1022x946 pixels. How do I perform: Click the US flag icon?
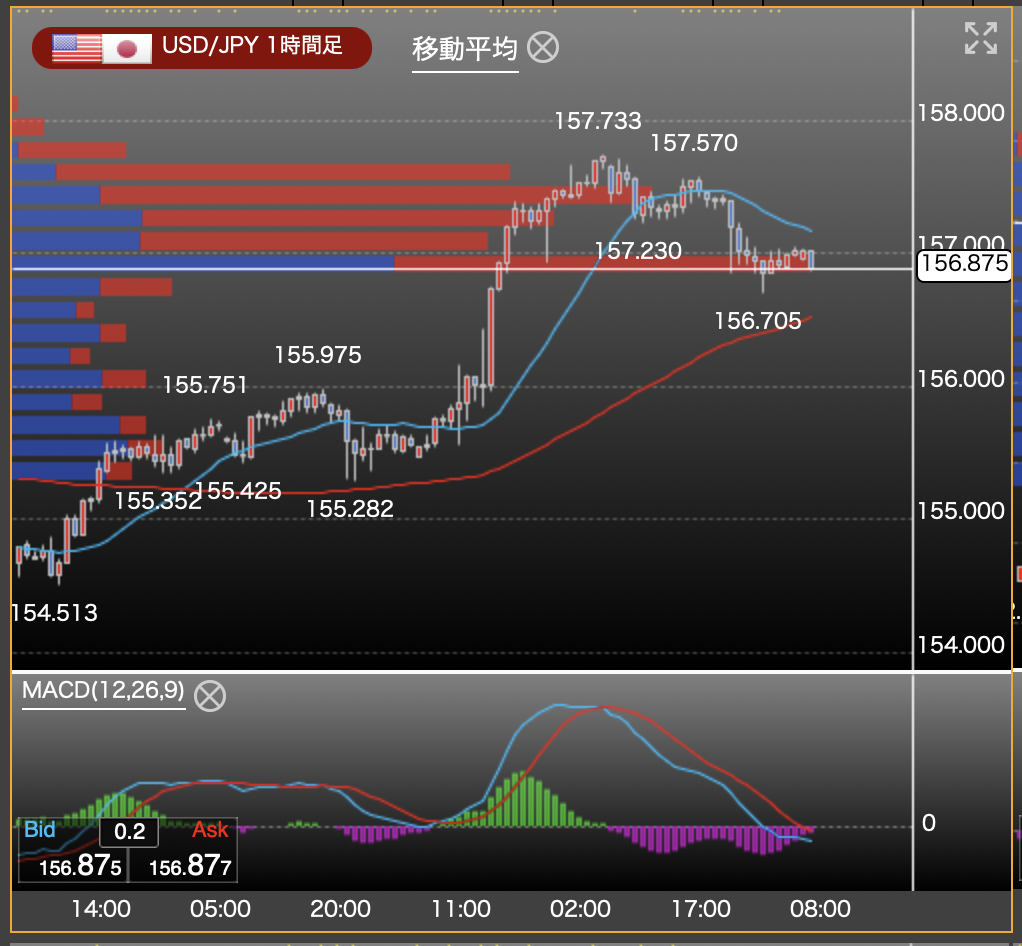pos(77,48)
